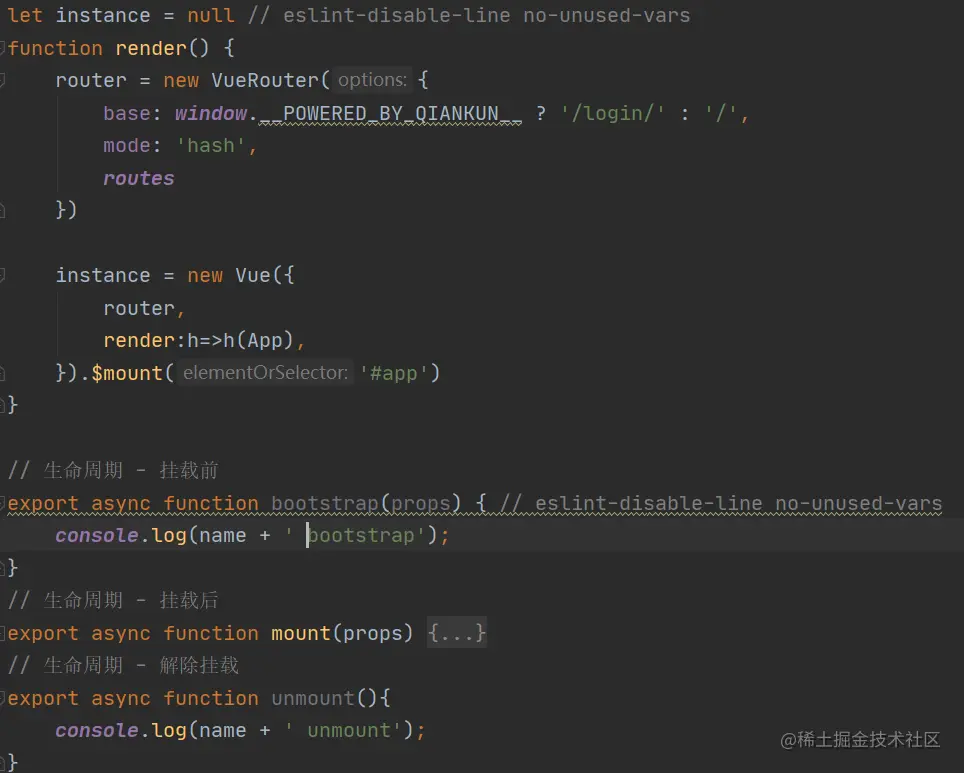Expand mount function using its gutter fold marker

(x=2, y=633)
